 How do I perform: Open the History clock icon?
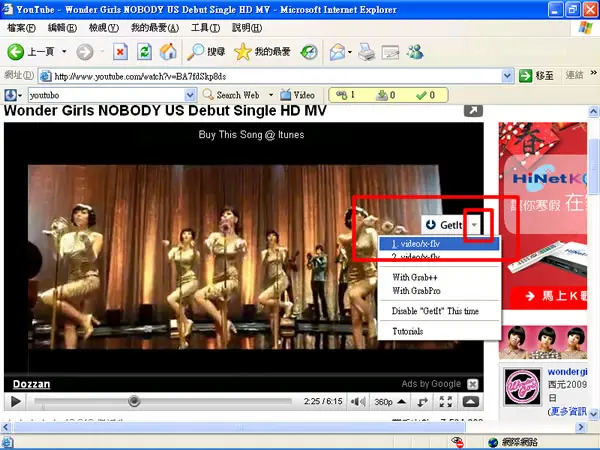[309, 52]
